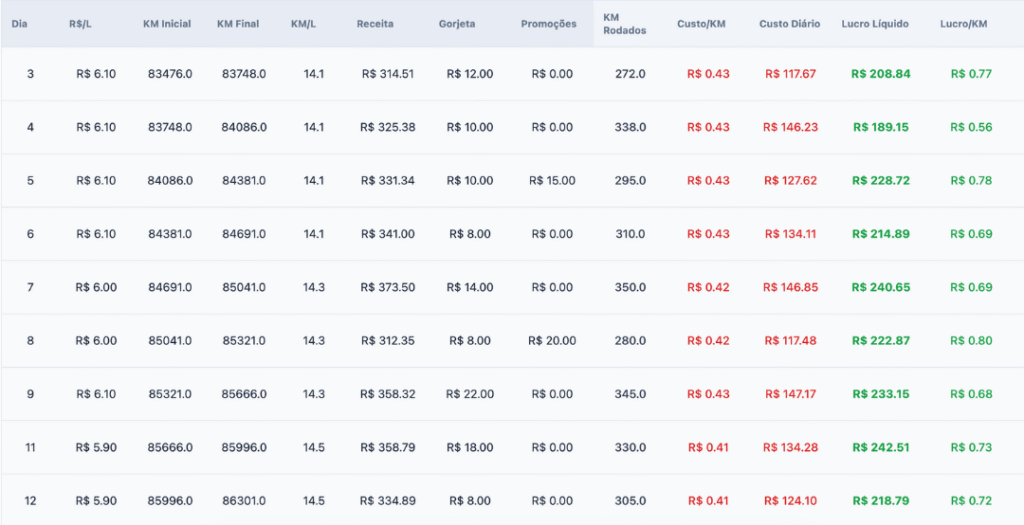Click the R$ 20.00 promotions cell
Screen dimensions: 1024x525
coord(553,341)
